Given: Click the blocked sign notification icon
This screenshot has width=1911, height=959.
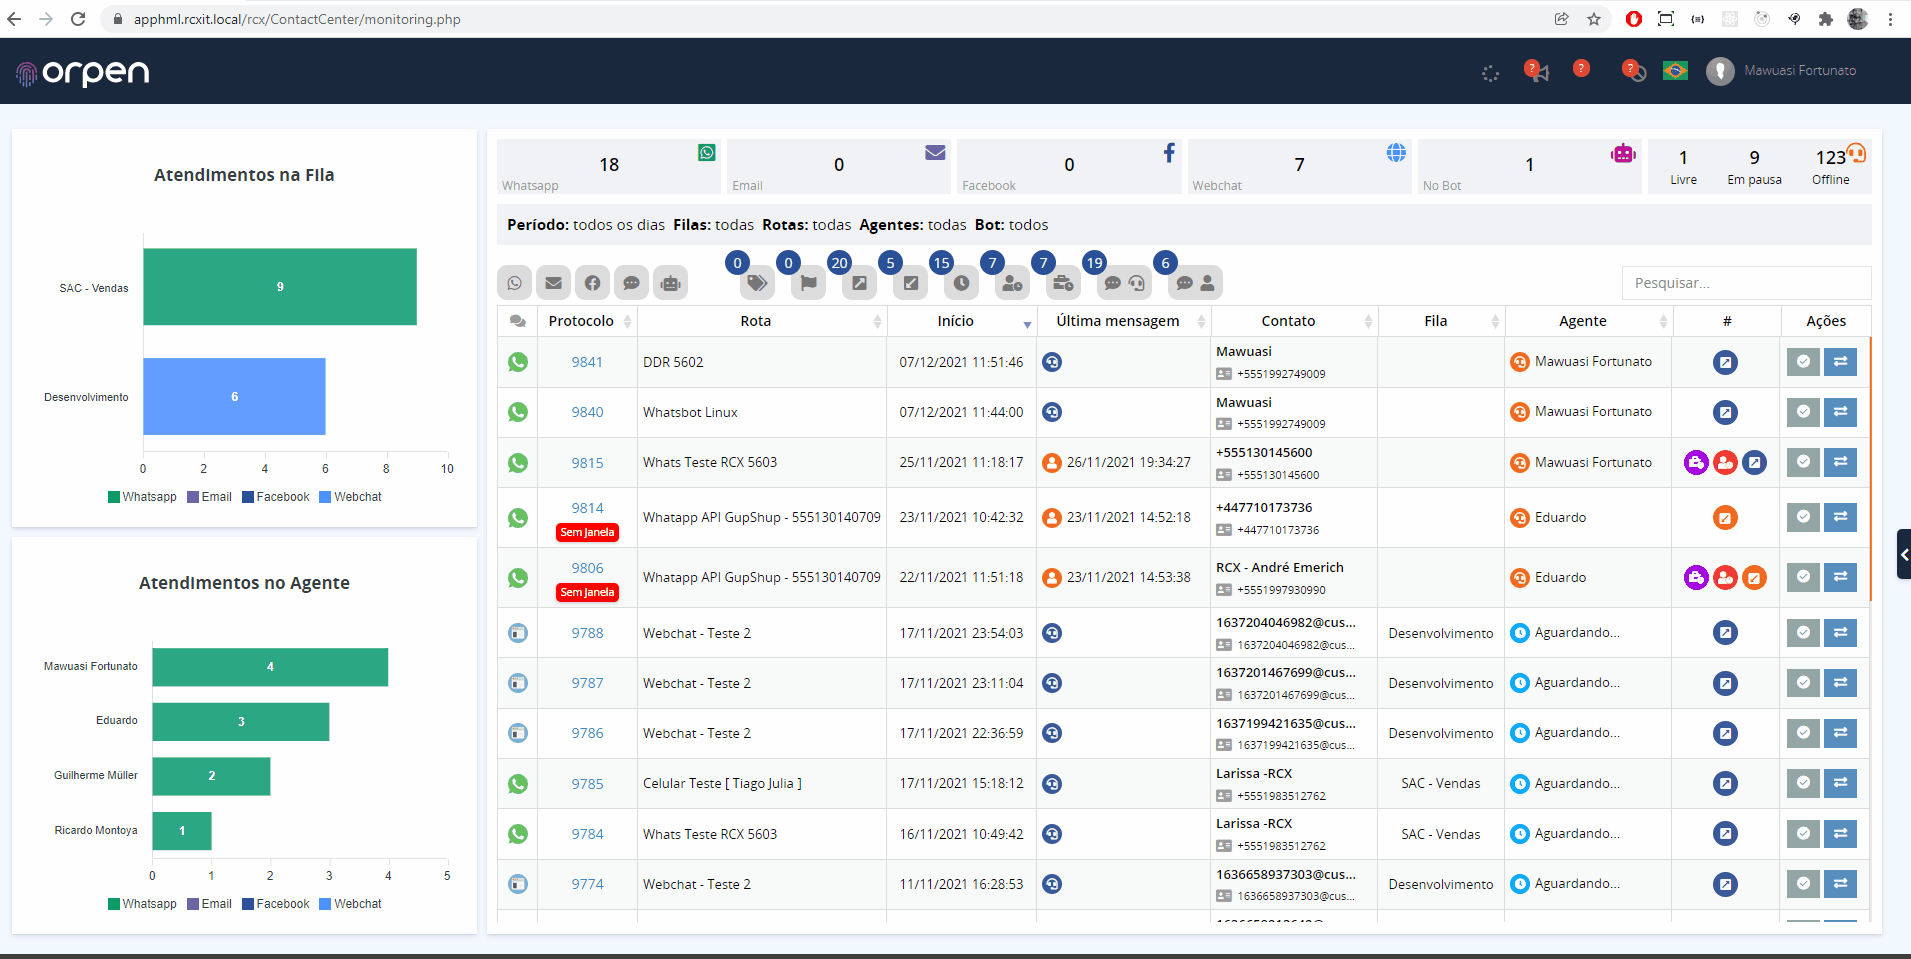Looking at the screenshot, I should coord(1634,71).
